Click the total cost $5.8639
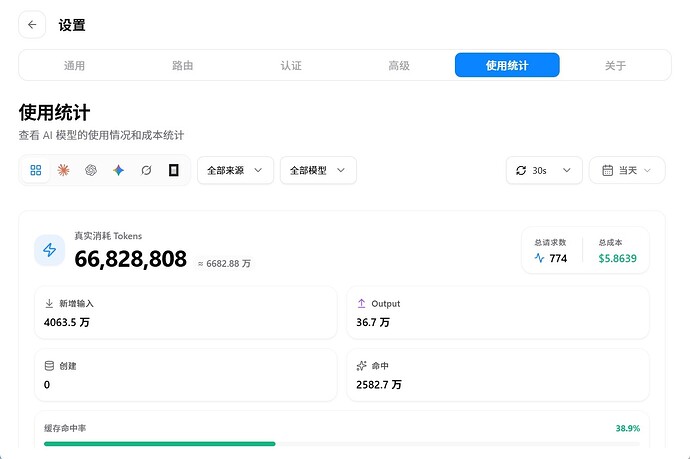Viewport: 690px width, 459px height. (617, 258)
